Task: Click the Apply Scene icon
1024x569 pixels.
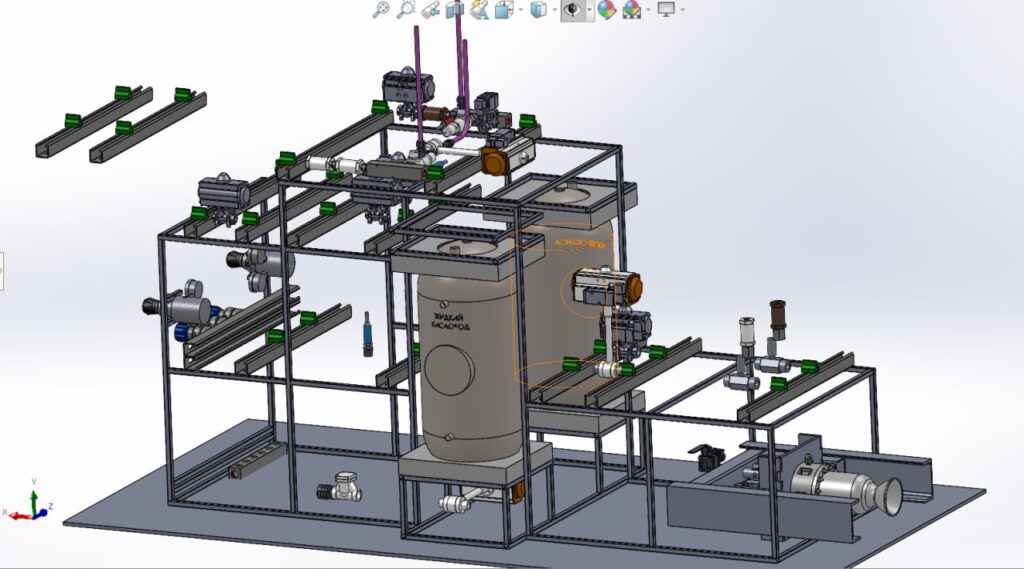Action: [x=631, y=10]
